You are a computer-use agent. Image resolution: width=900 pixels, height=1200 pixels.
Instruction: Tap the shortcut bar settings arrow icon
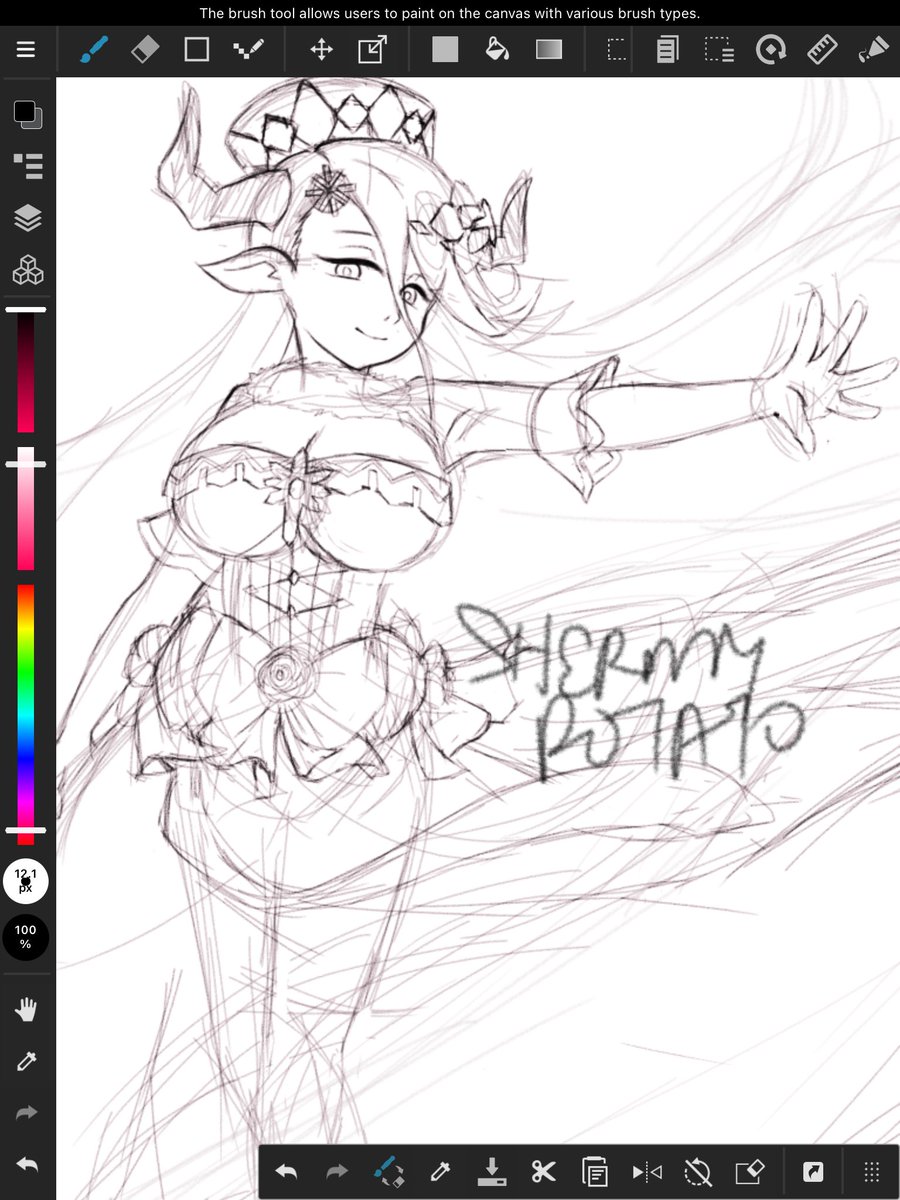click(x=812, y=1171)
